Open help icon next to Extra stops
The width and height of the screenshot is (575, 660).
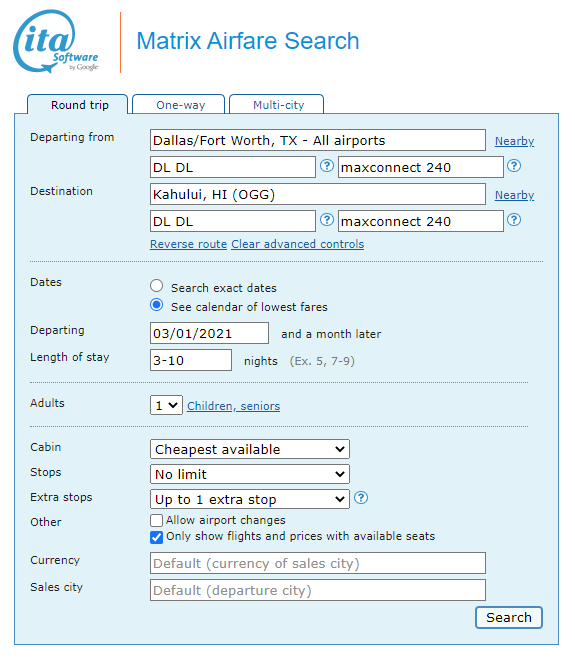pos(361,498)
